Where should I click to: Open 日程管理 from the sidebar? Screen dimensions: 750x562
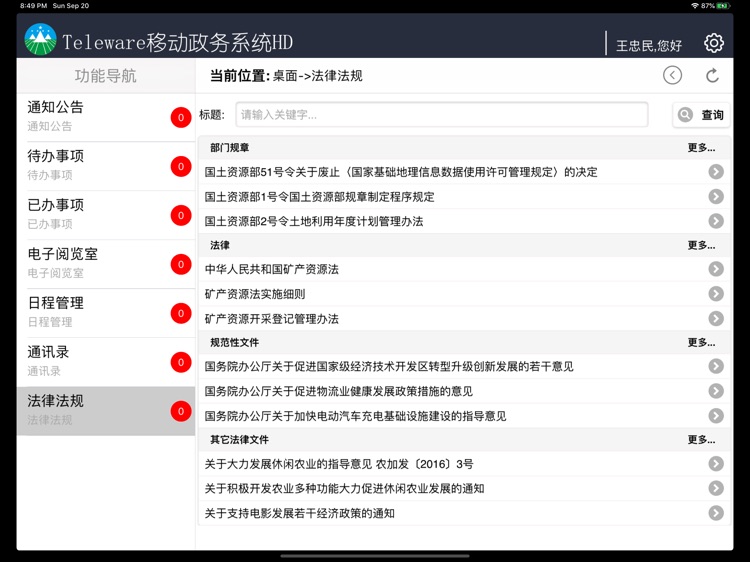[106, 313]
